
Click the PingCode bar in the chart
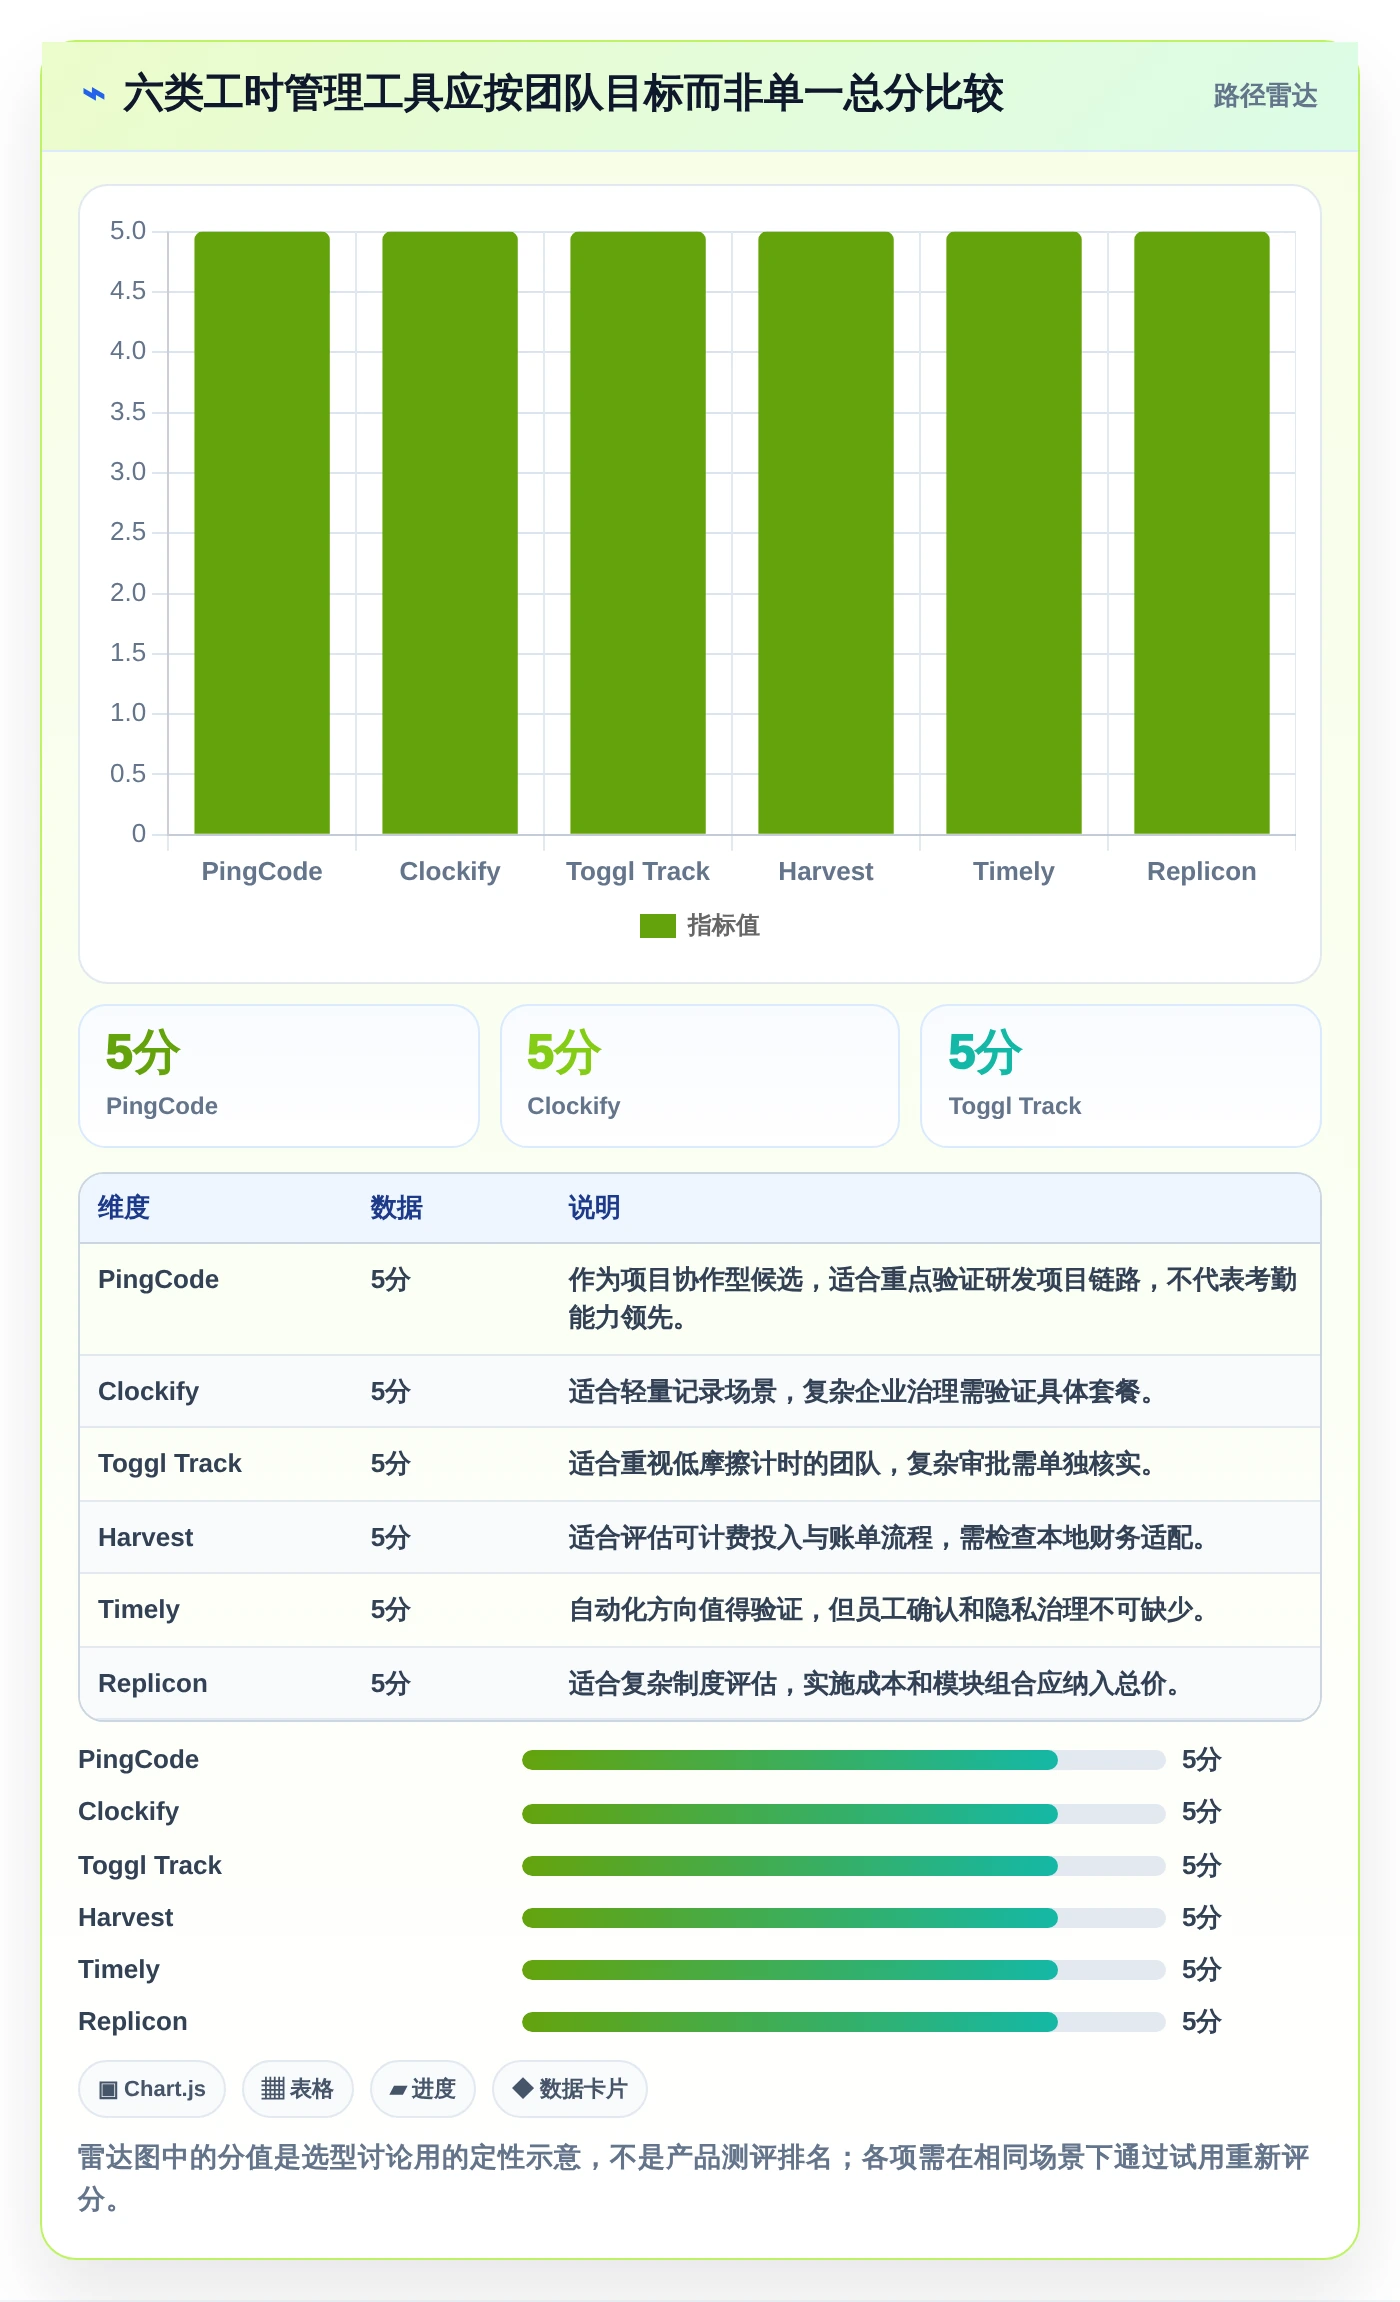click(x=262, y=533)
